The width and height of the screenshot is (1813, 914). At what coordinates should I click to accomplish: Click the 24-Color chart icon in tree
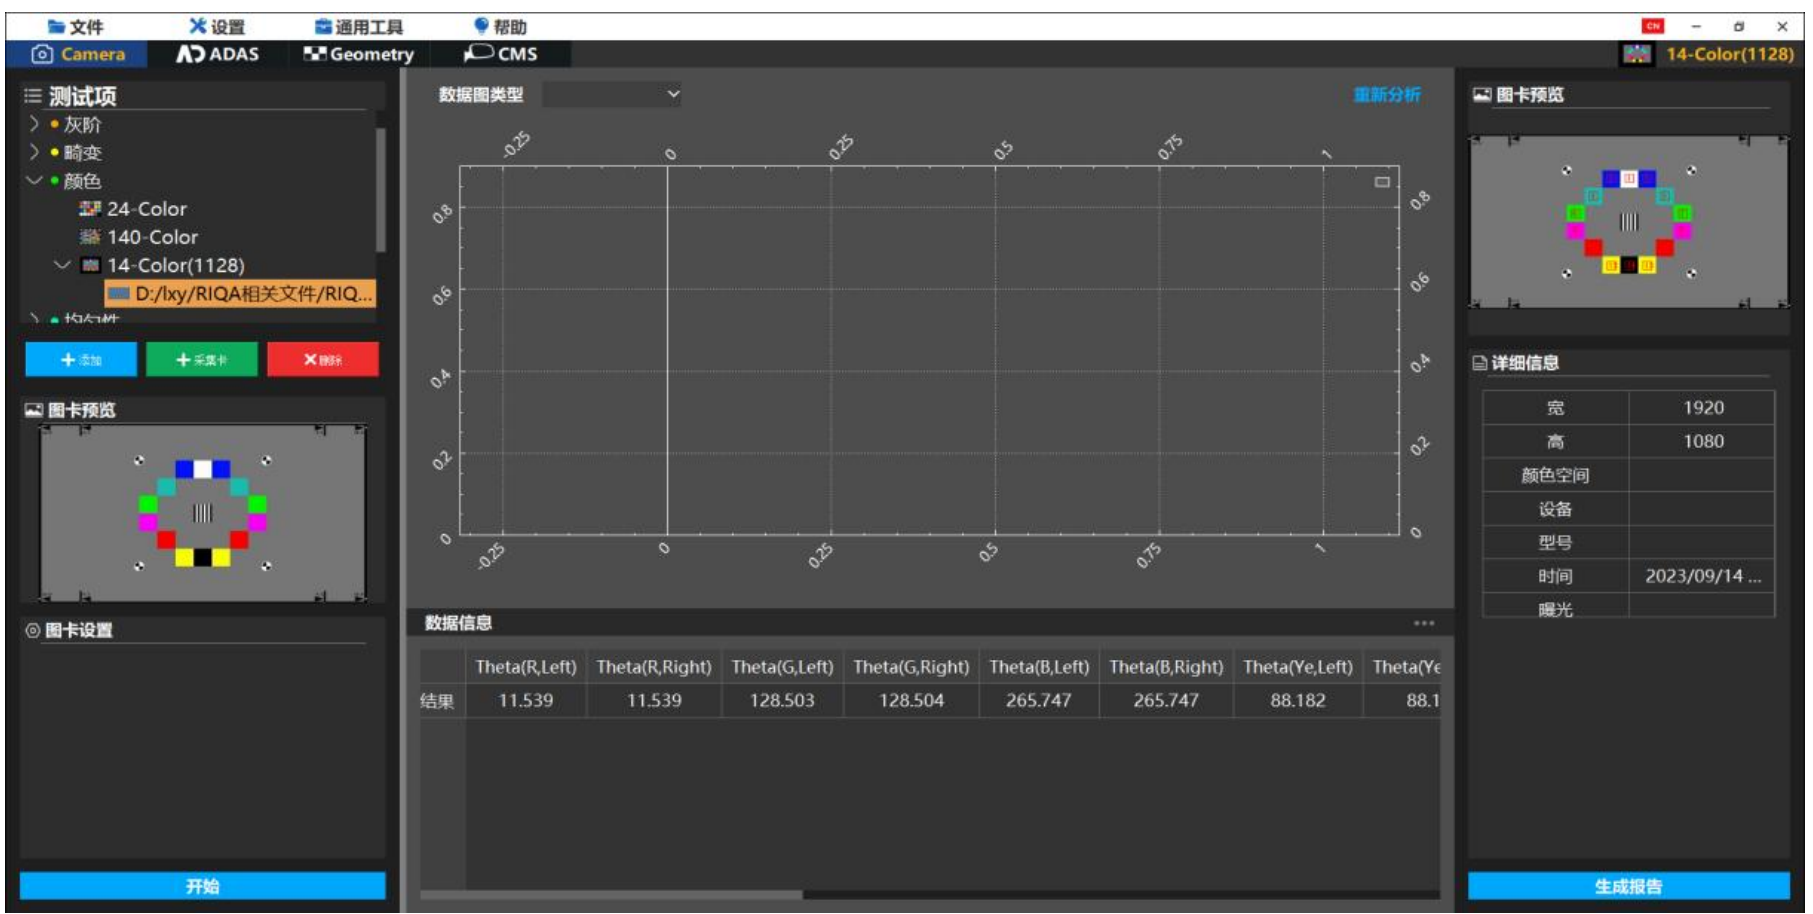90,209
